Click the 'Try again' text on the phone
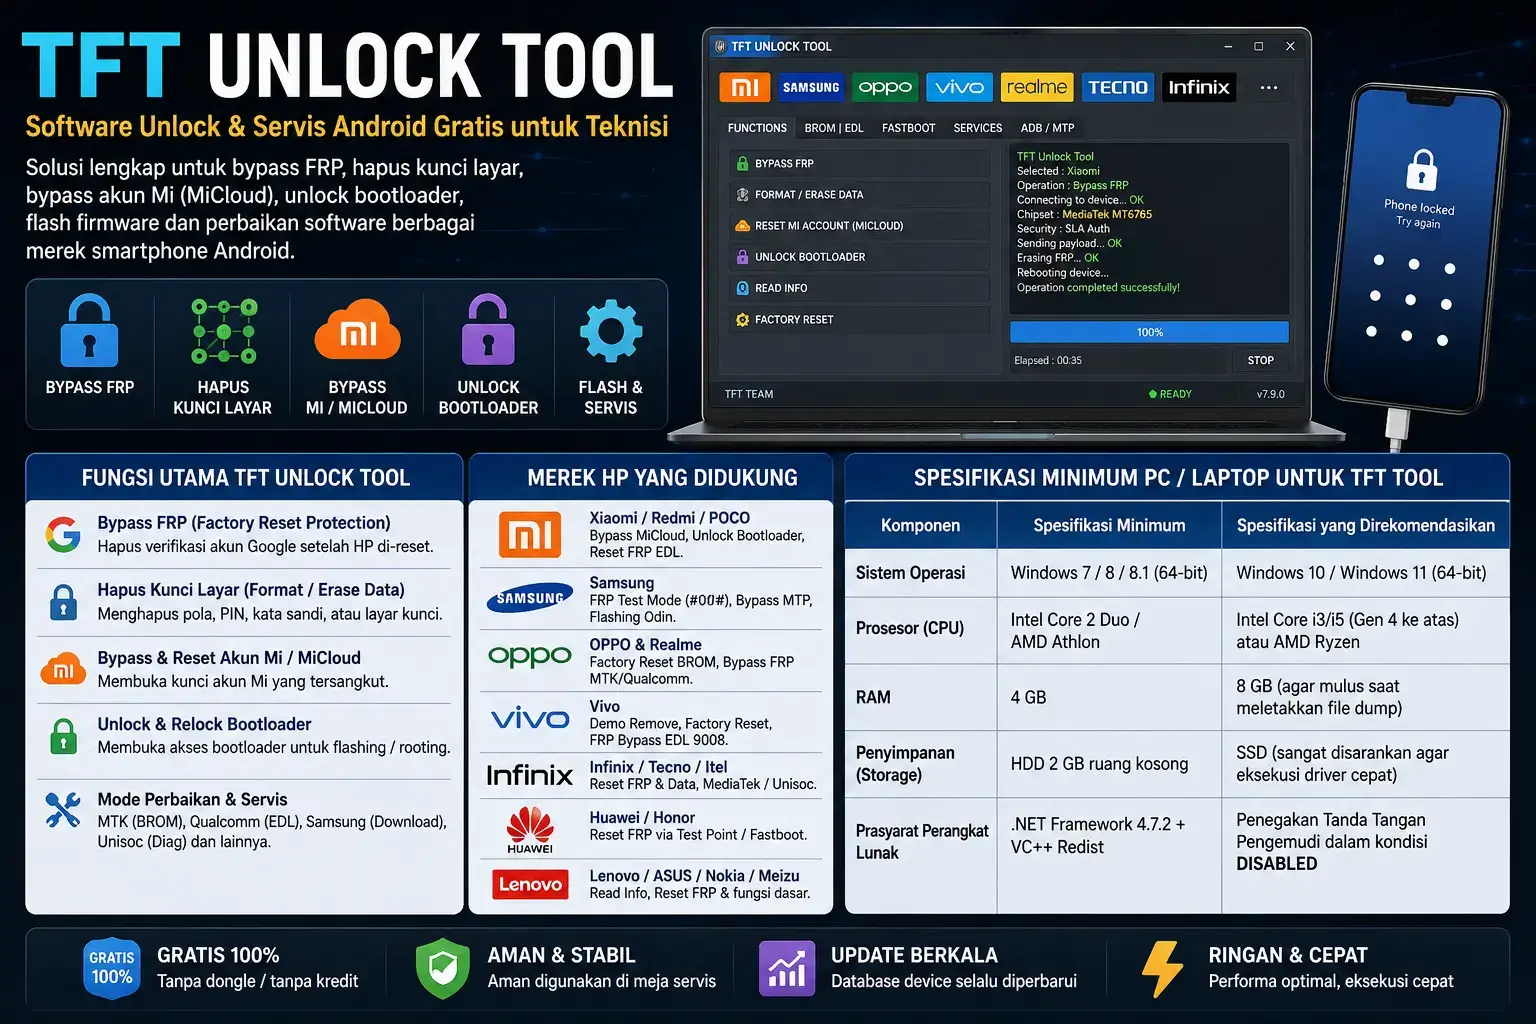This screenshot has width=1536, height=1024. [1418, 223]
